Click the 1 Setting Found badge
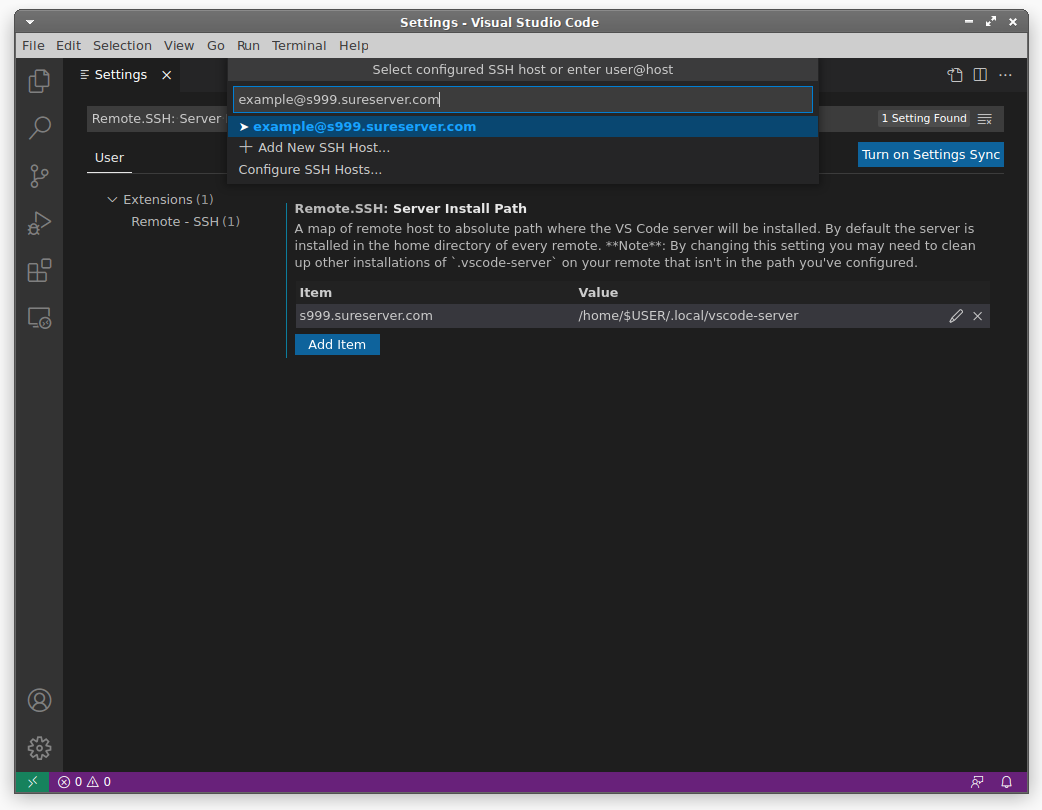Image resolution: width=1042 pixels, height=810 pixels. [x=924, y=118]
